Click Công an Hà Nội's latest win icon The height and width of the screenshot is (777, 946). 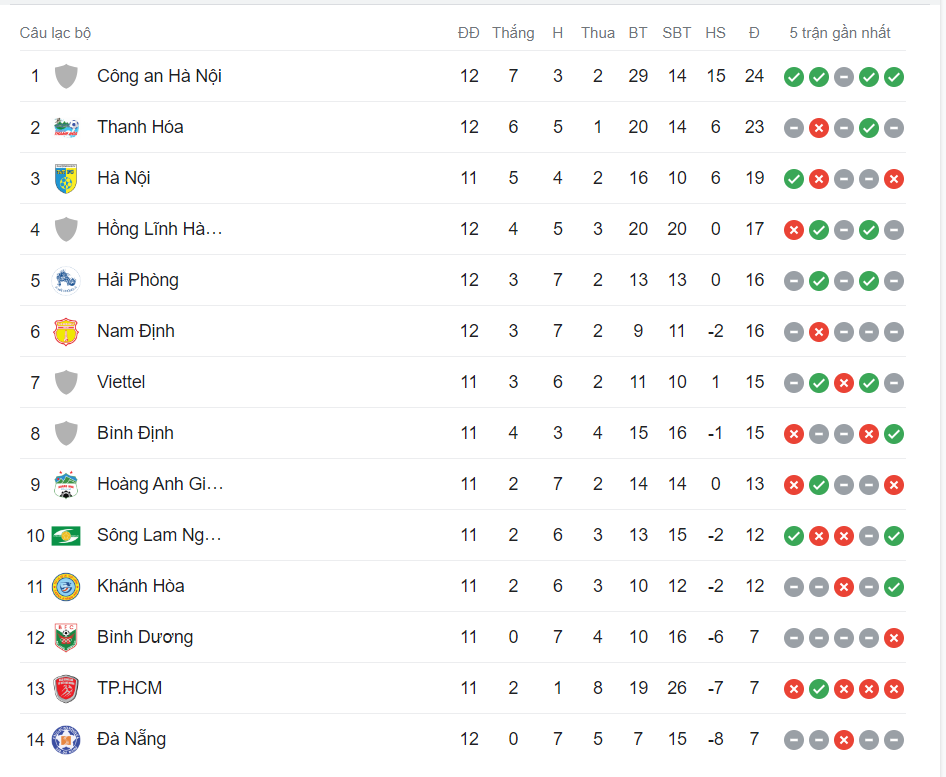(894, 76)
